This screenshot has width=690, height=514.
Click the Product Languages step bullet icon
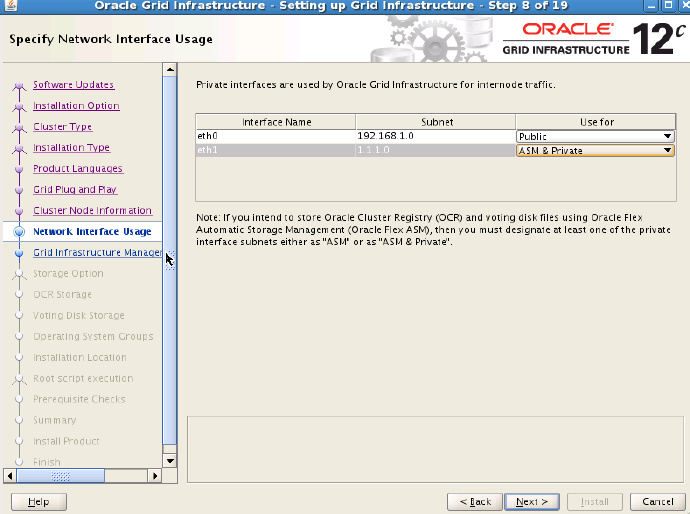19,169
